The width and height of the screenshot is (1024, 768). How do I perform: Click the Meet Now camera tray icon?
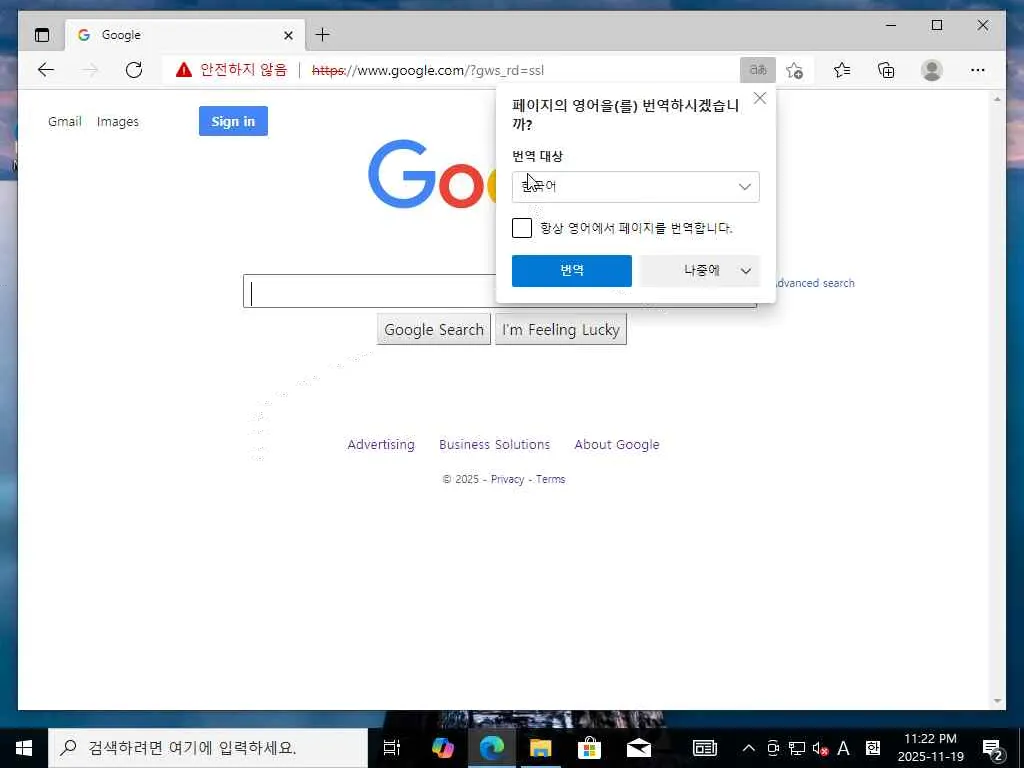click(773, 748)
